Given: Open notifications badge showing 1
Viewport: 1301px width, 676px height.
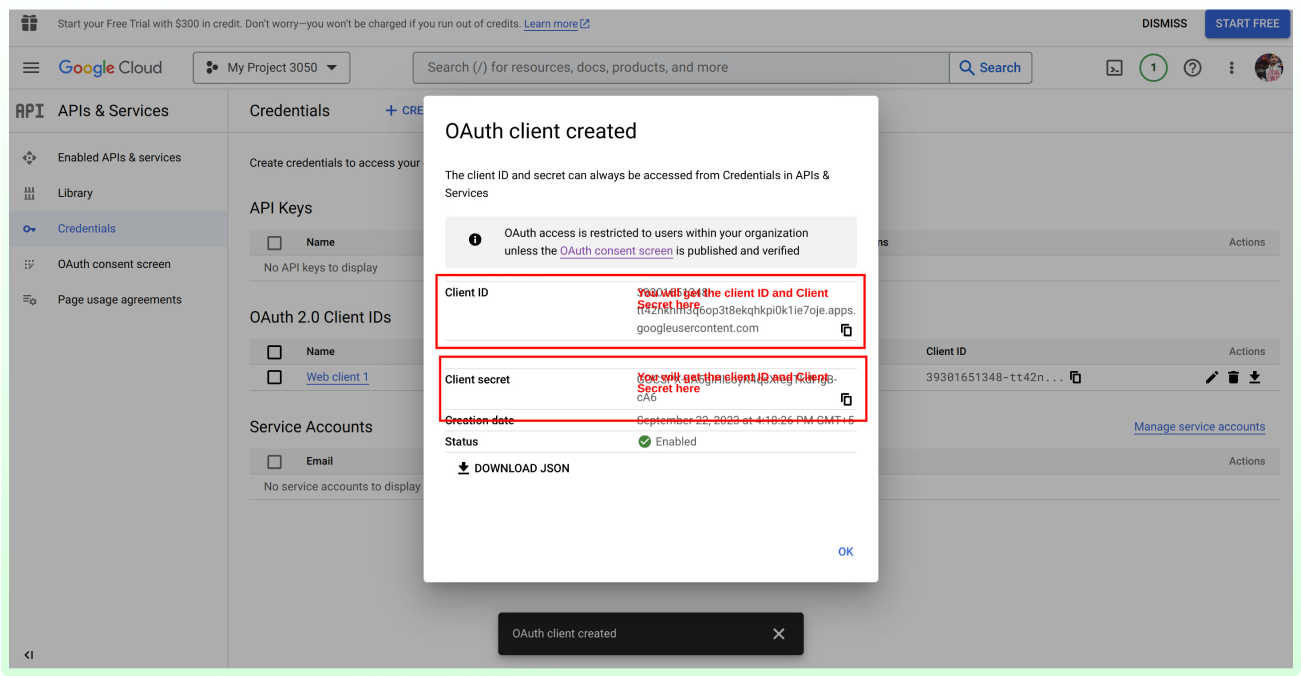Looking at the screenshot, I should tap(1153, 68).
